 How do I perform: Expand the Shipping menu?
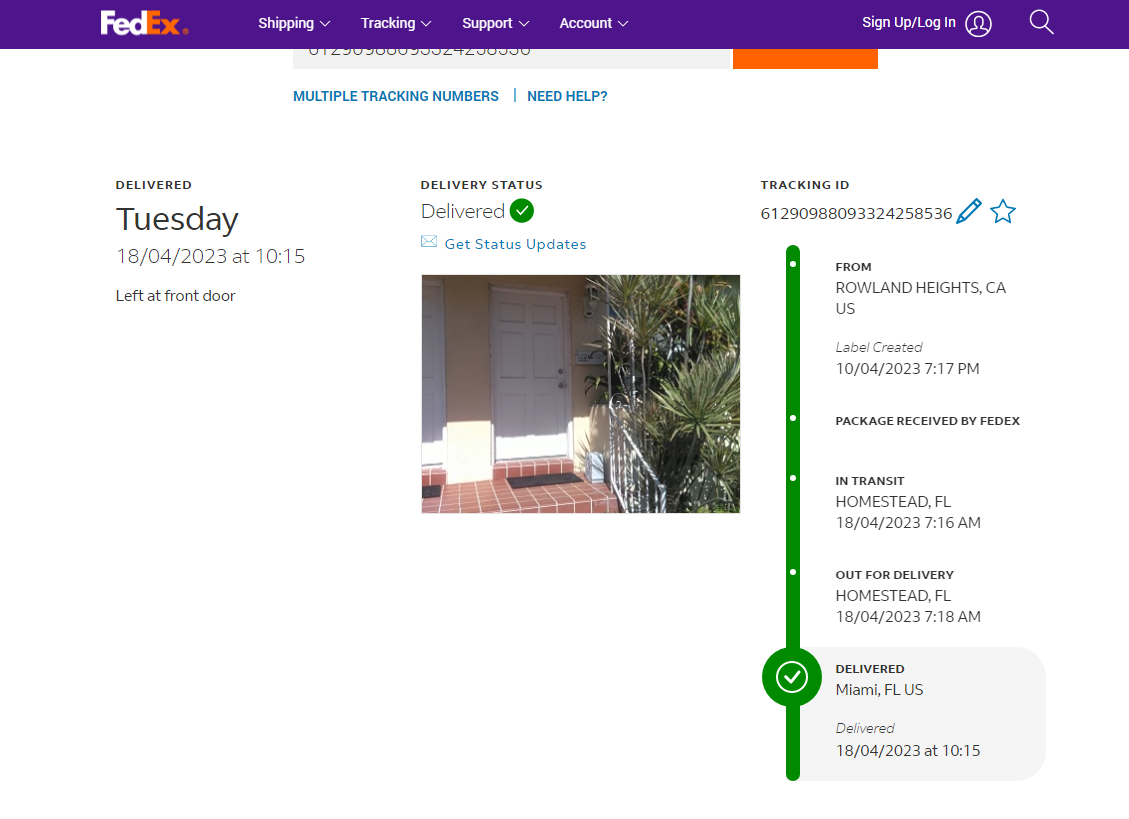coord(294,23)
